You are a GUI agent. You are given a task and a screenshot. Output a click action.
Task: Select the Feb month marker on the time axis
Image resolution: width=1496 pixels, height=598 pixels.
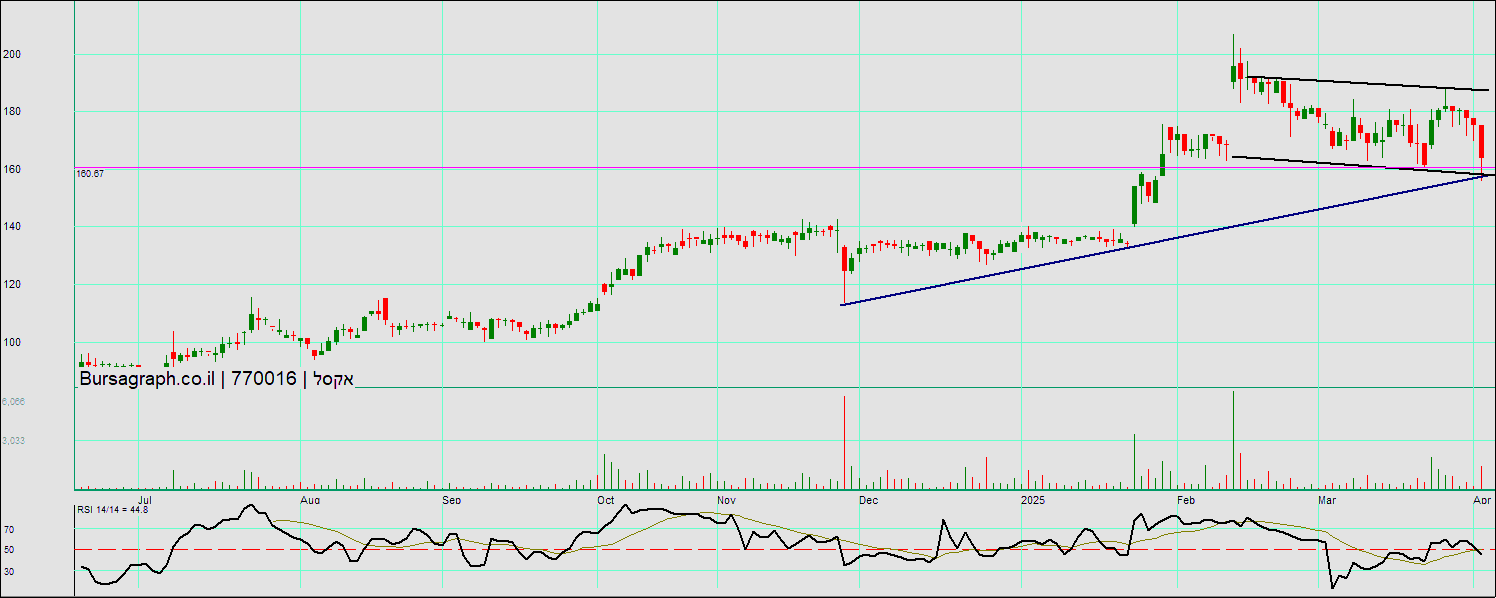pyautogui.click(x=1187, y=499)
